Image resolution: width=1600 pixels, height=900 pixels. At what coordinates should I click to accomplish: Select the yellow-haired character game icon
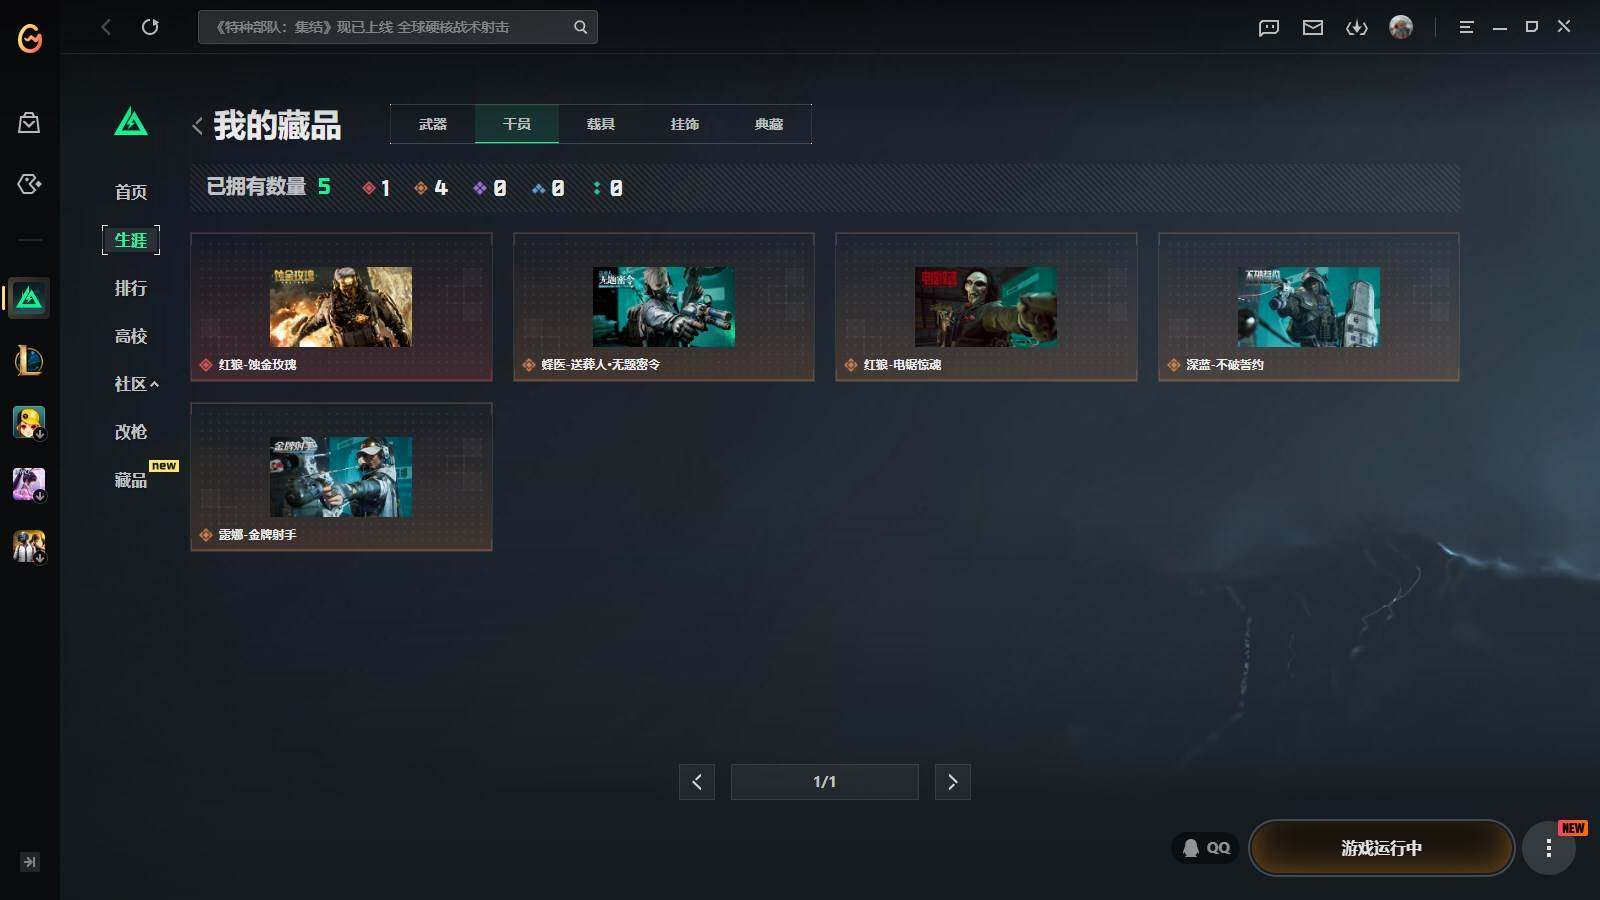[29, 422]
